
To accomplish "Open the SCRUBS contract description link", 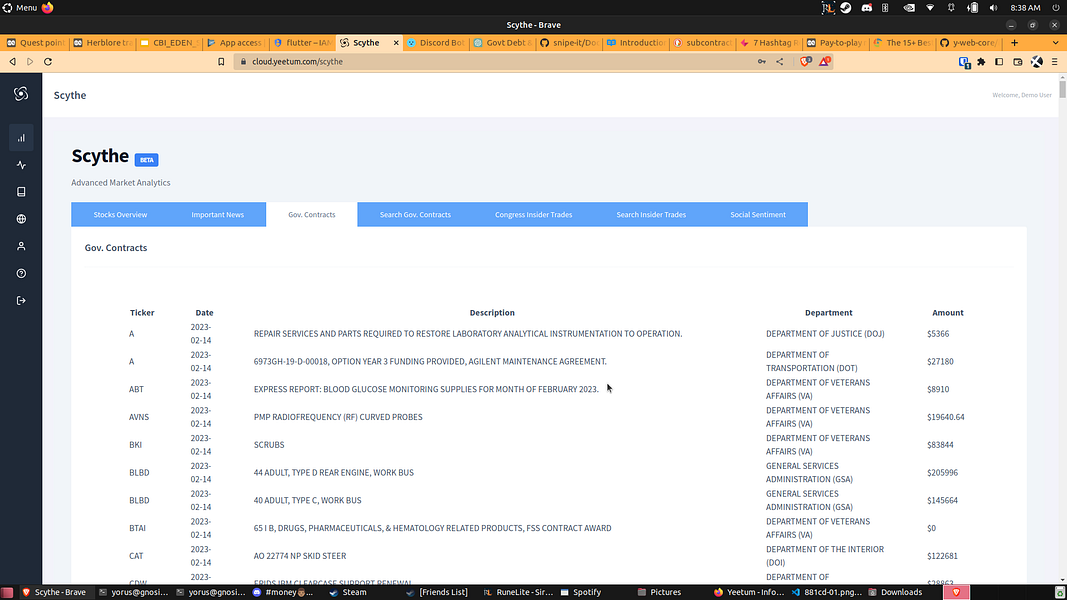I will 269,444.
